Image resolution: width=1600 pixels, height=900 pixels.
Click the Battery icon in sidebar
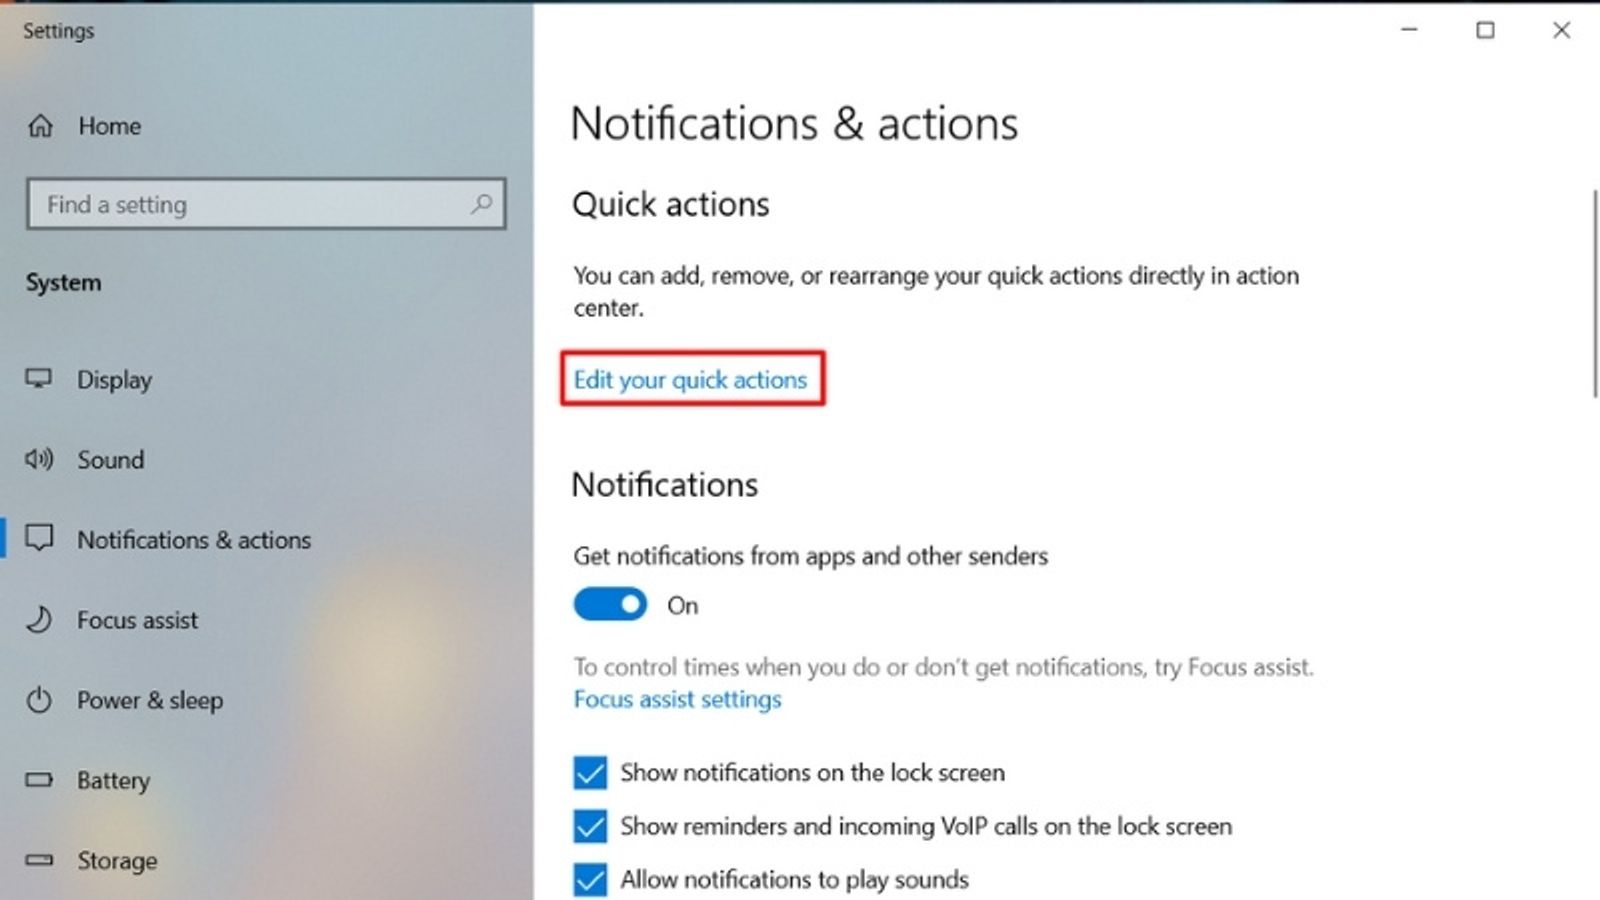(40, 780)
